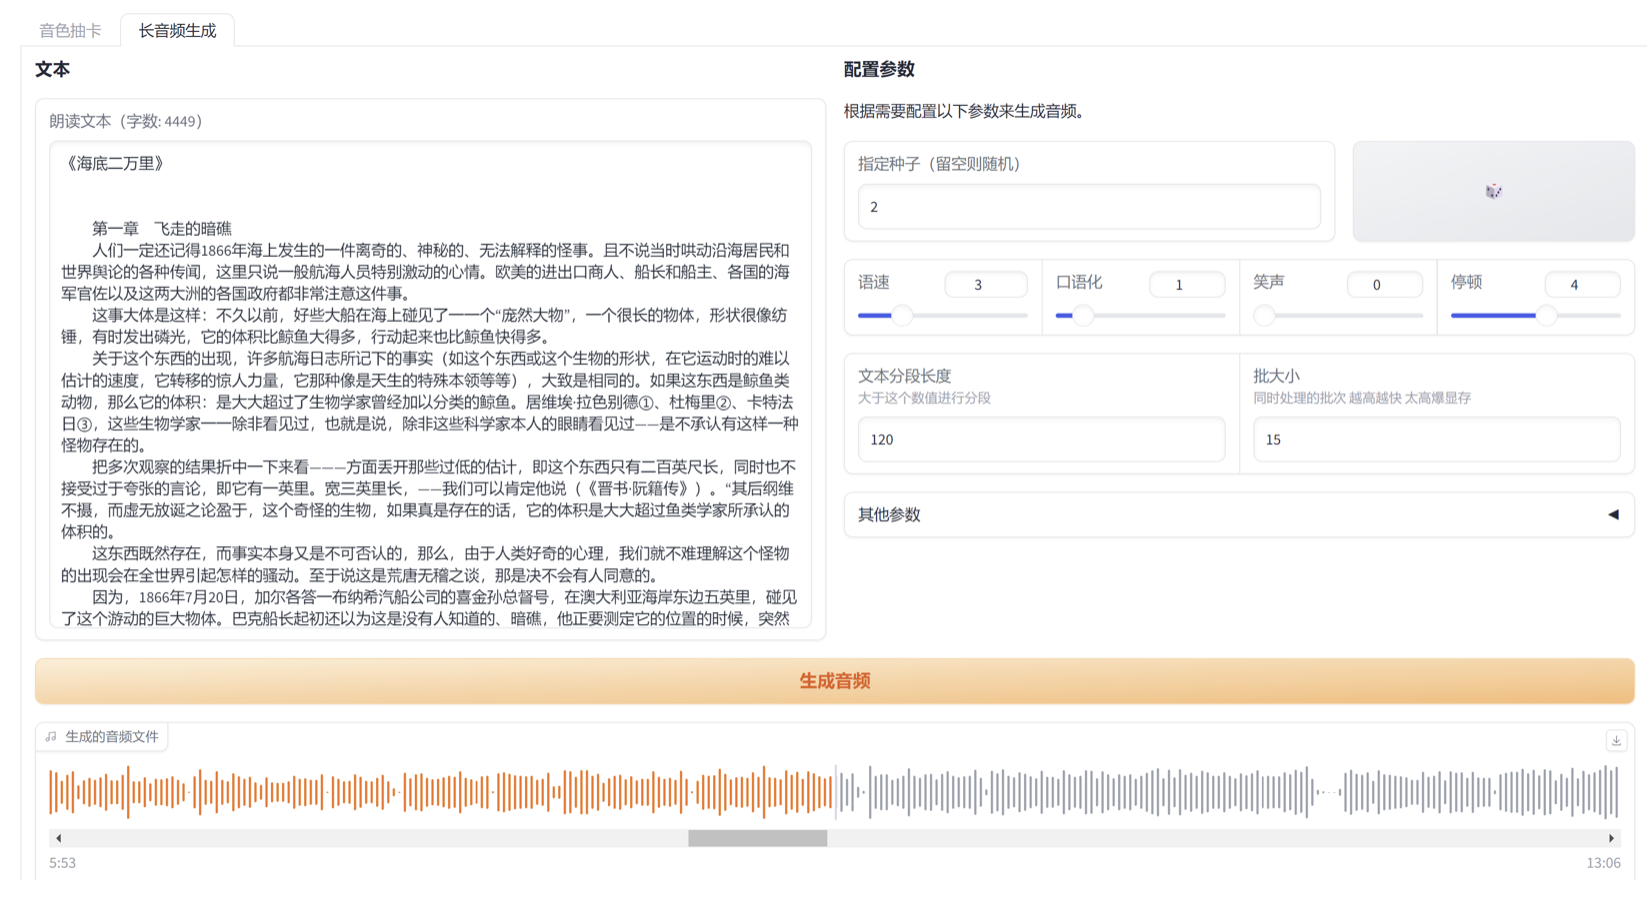The width and height of the screenshot is (1652, 902).
Task: Click the 5:53 current time label
Action: pyautogui.click(x=62, y=863)
